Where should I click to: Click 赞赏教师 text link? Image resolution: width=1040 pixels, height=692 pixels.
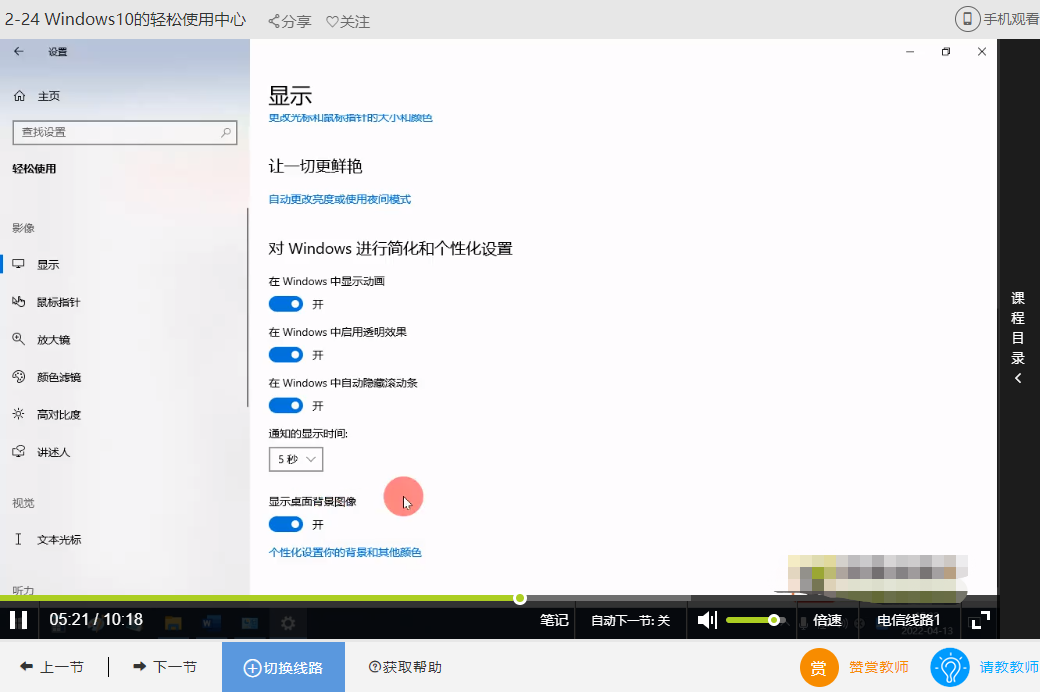pos(879,667)
